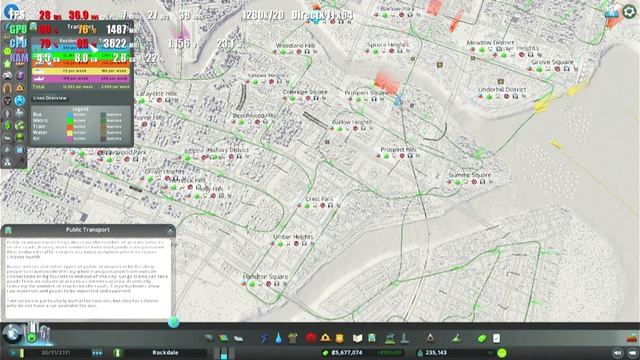The image size is (640, 360).
Task: Select the green house Levels info view
Action: tap(7, 64)
